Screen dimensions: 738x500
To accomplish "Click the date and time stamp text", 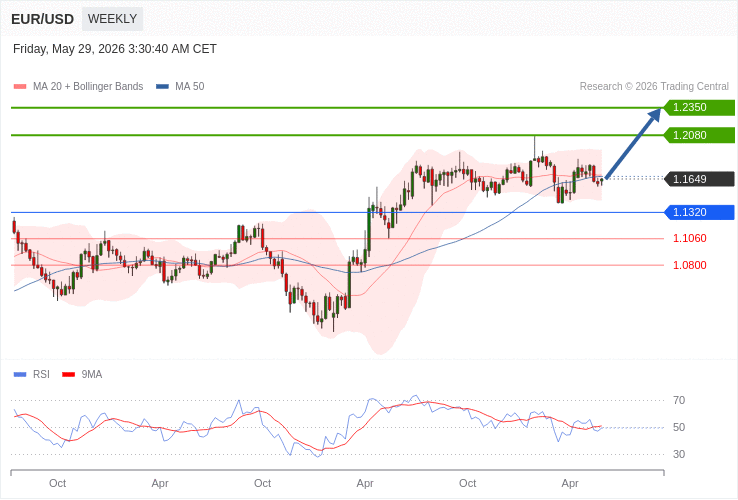I will pos(115,49).
